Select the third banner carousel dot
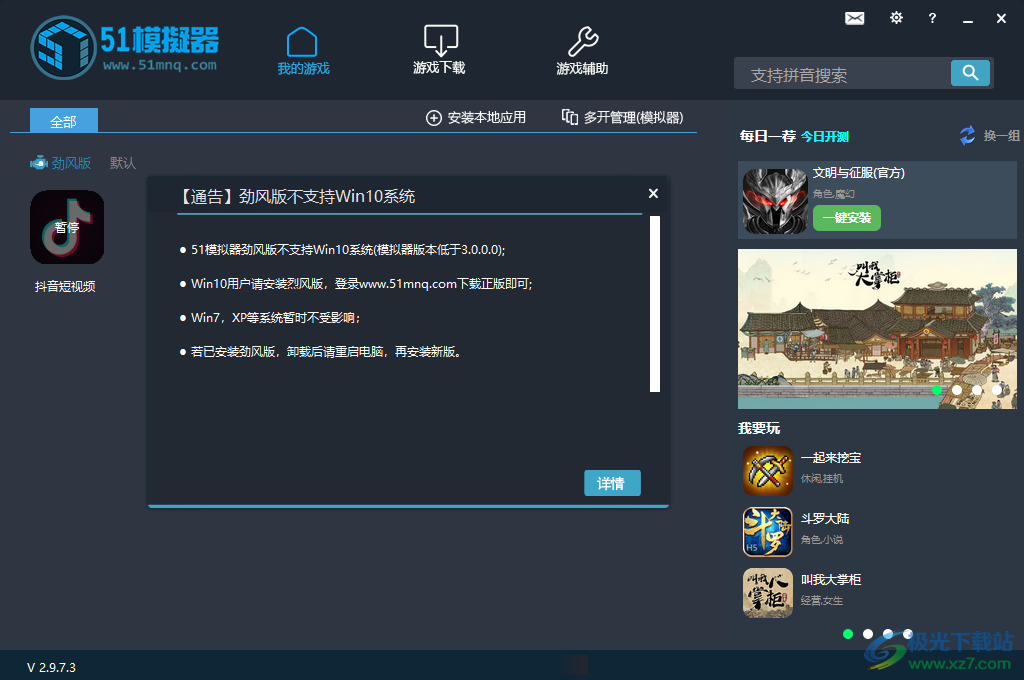 tap(977, 390)
